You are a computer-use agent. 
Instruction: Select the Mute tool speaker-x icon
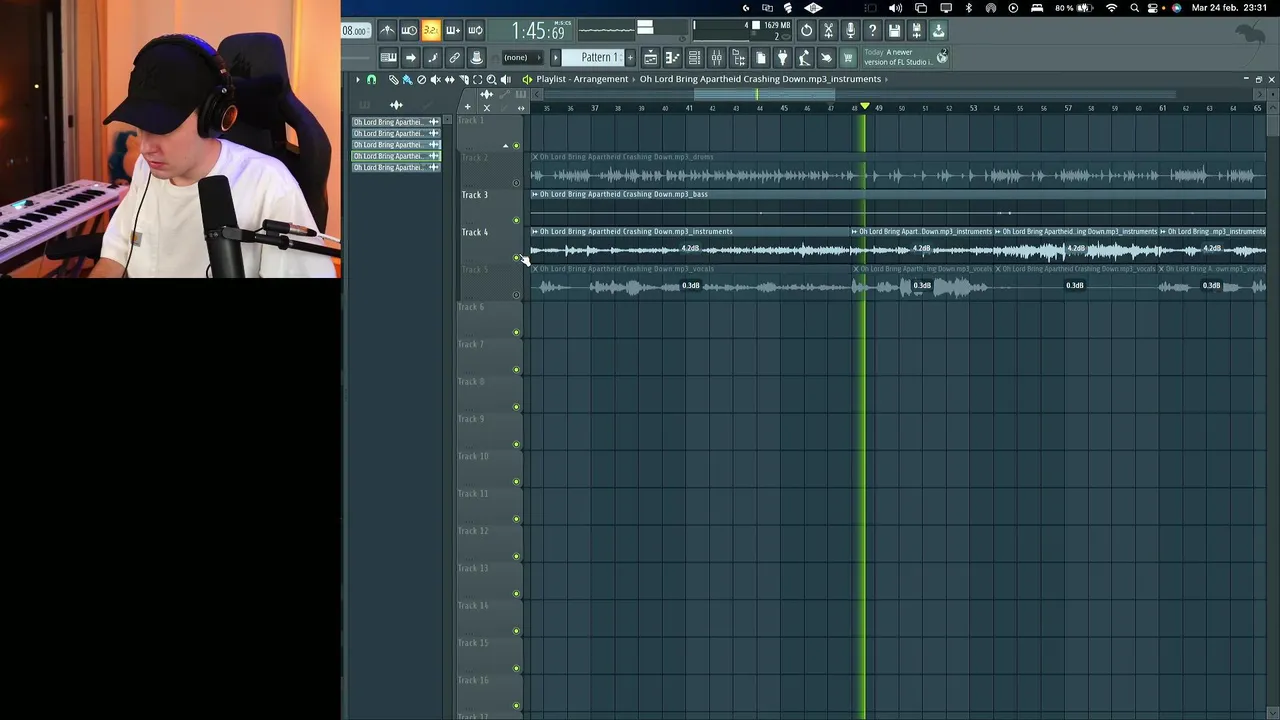click(x=435, y=79)
